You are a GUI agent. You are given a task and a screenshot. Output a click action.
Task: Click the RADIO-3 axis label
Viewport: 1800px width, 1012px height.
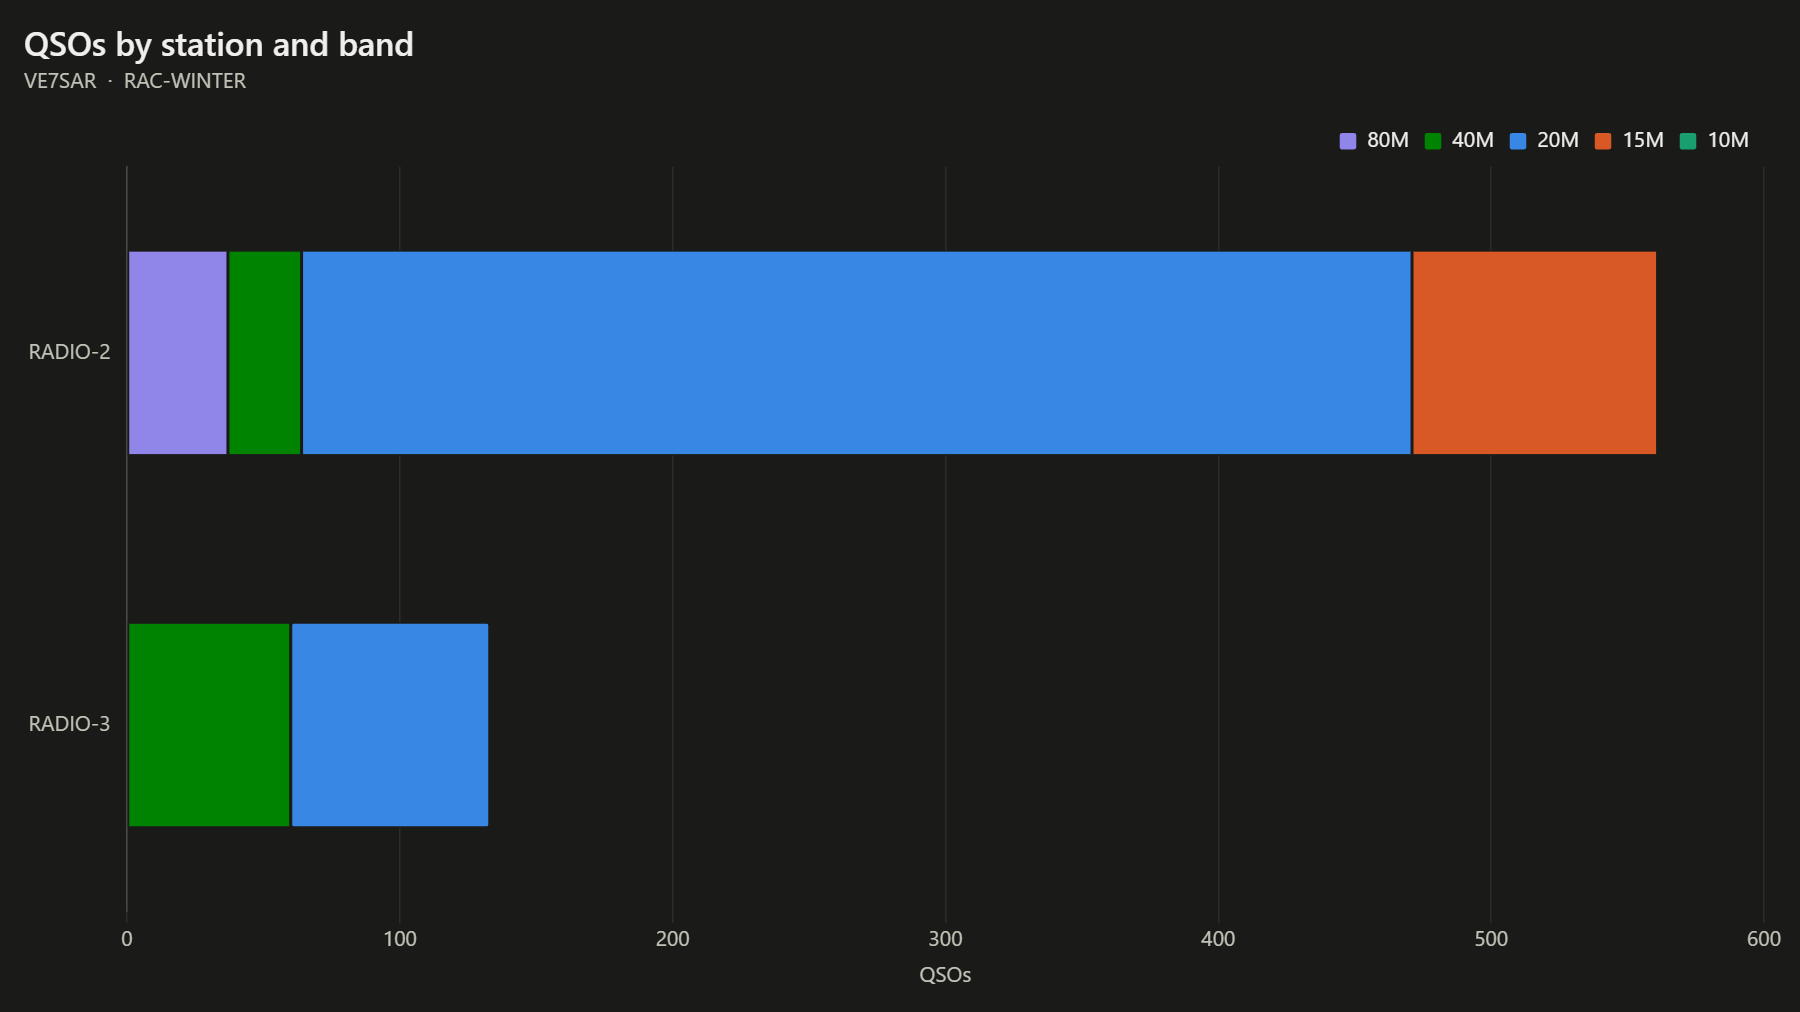coord(69,724)
